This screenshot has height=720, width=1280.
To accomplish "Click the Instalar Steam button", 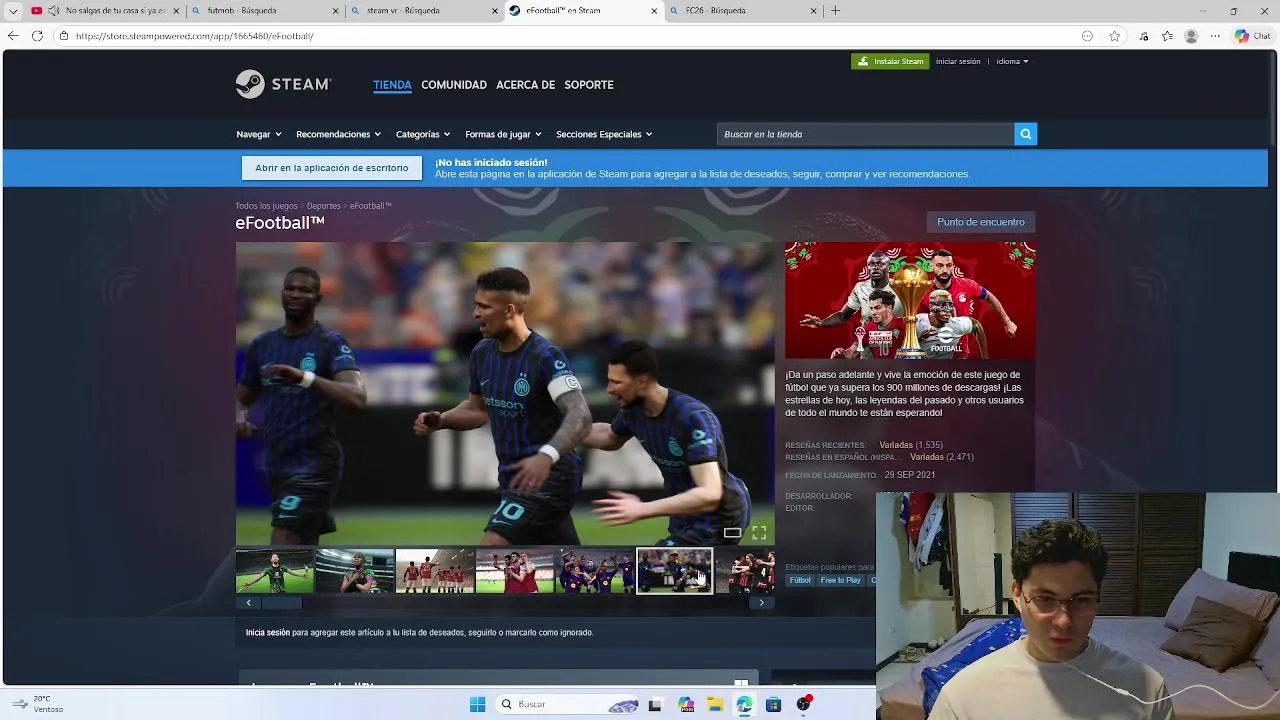I will [890, 61].
